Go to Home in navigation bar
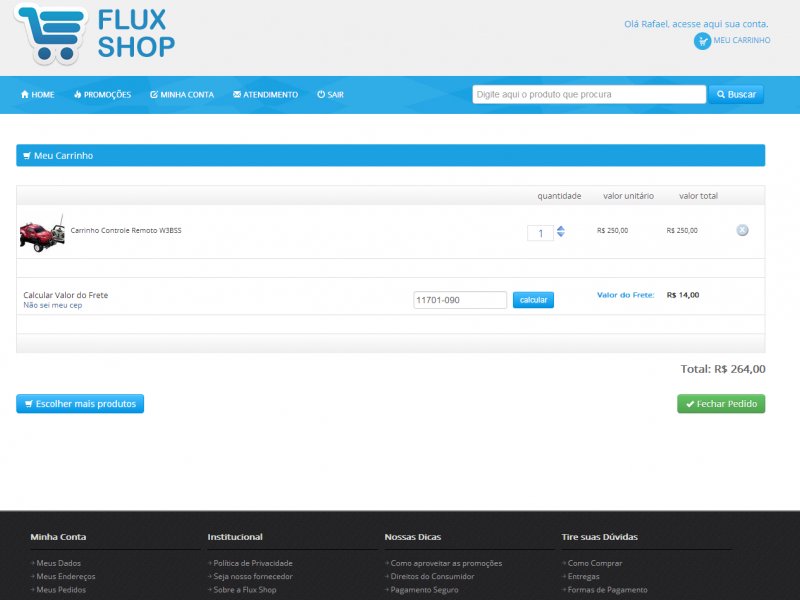Screen dimensions: 800x600 coord(38,94)
